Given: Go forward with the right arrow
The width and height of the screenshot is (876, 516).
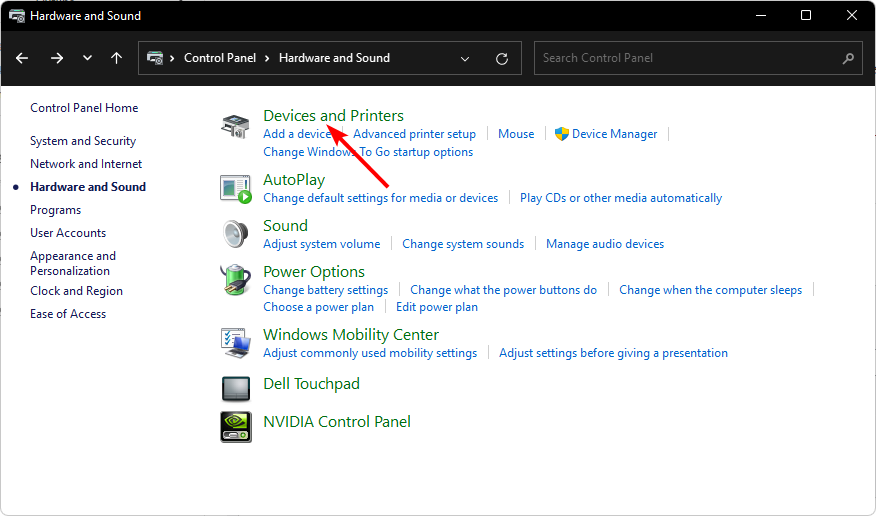Looking at the screenshot, I should coord(56,58).
